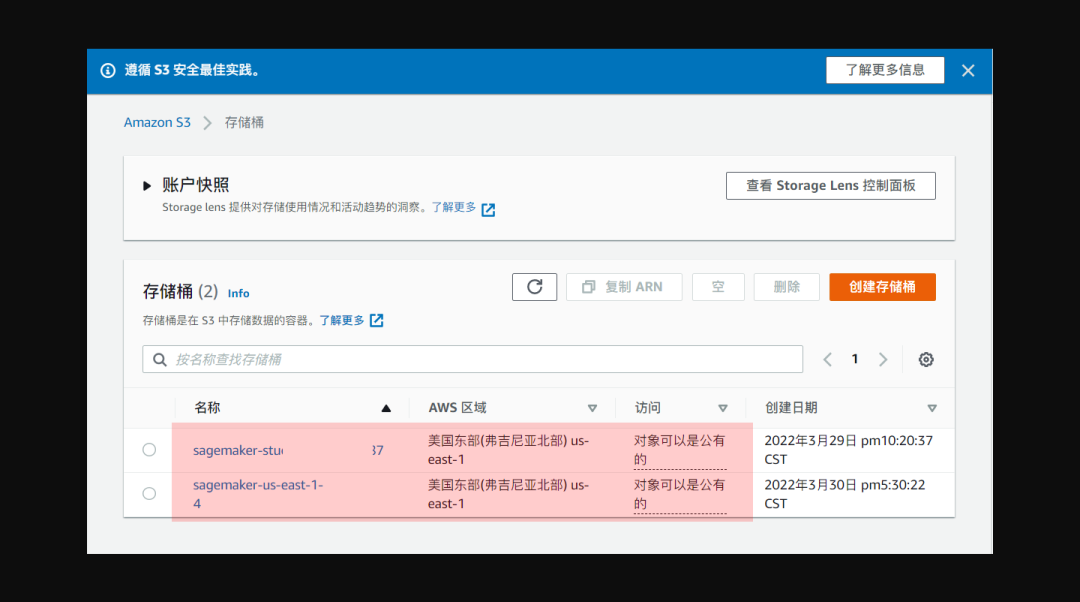
Task: Sort by 创建日期 column arrow
Action: [932, 408]
